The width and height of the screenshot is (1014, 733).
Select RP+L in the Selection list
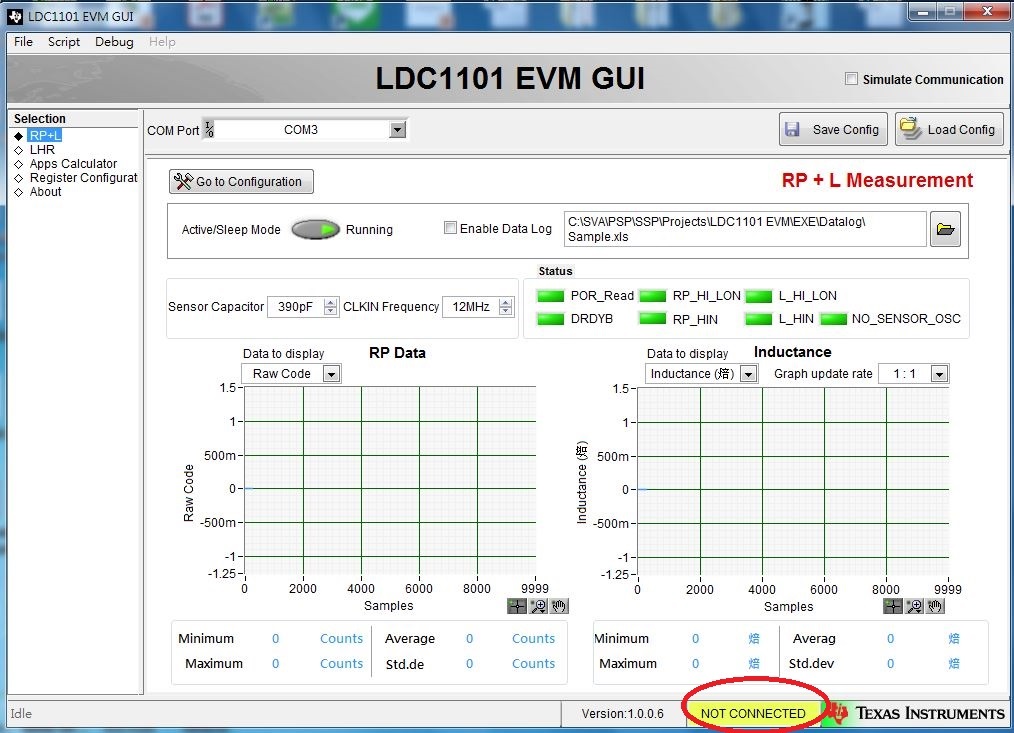(x=45, y=135)
